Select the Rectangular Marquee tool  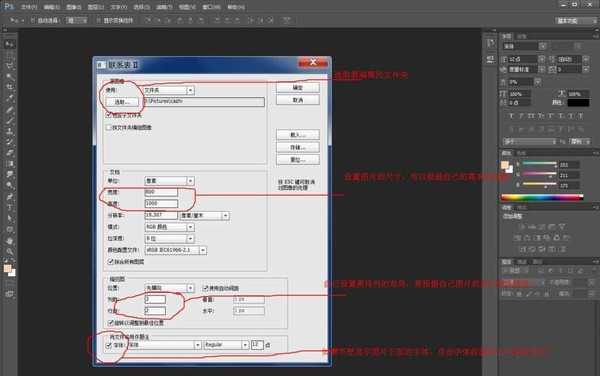(x=9, y=55)
